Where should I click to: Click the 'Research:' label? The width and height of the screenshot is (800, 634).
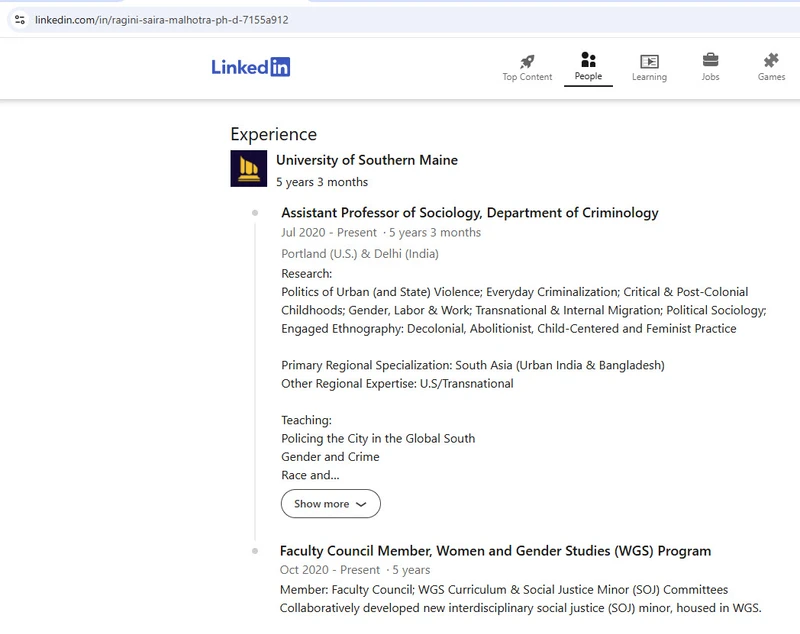[x=307, y=273]
